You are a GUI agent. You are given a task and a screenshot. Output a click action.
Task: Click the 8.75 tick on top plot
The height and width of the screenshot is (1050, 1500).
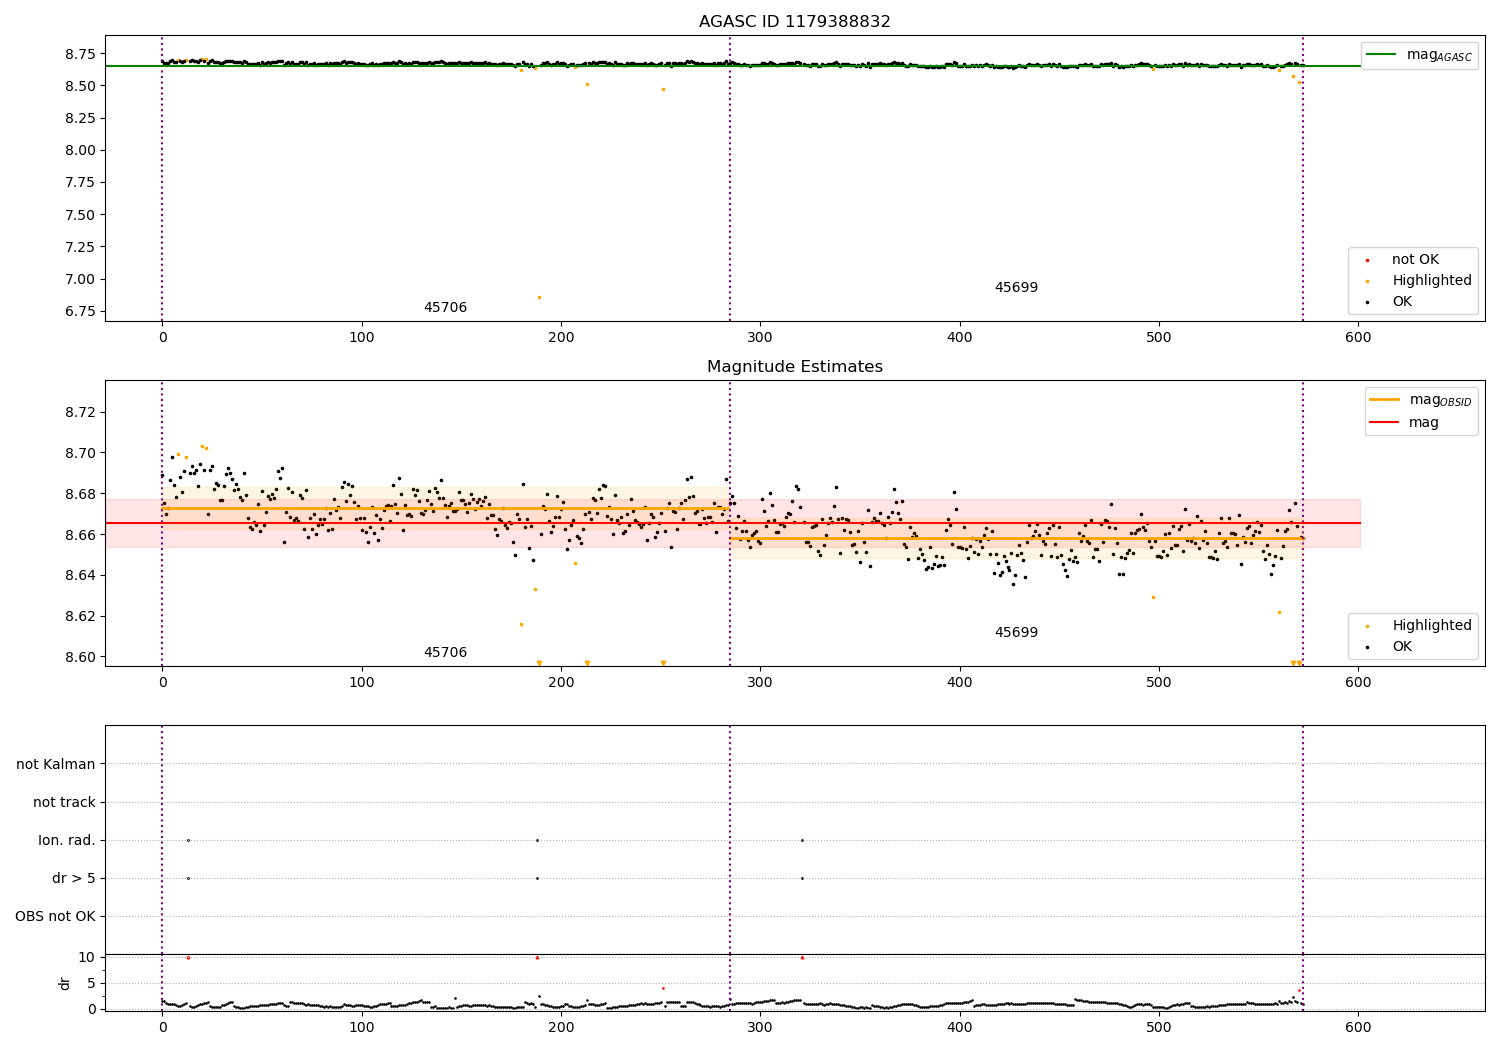(x=79, y=54)
